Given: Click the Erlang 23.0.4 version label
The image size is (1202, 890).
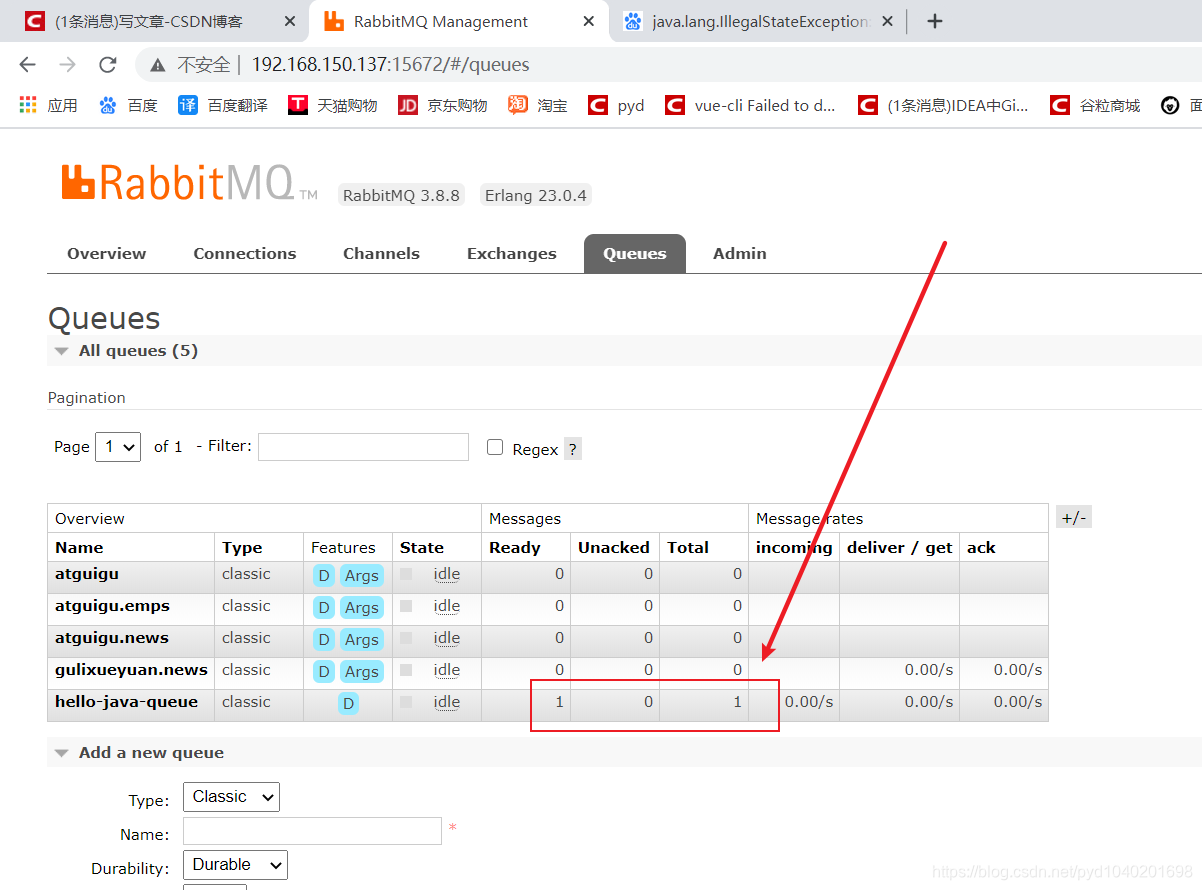Looking at the screenshot, I should coord(535,195).
